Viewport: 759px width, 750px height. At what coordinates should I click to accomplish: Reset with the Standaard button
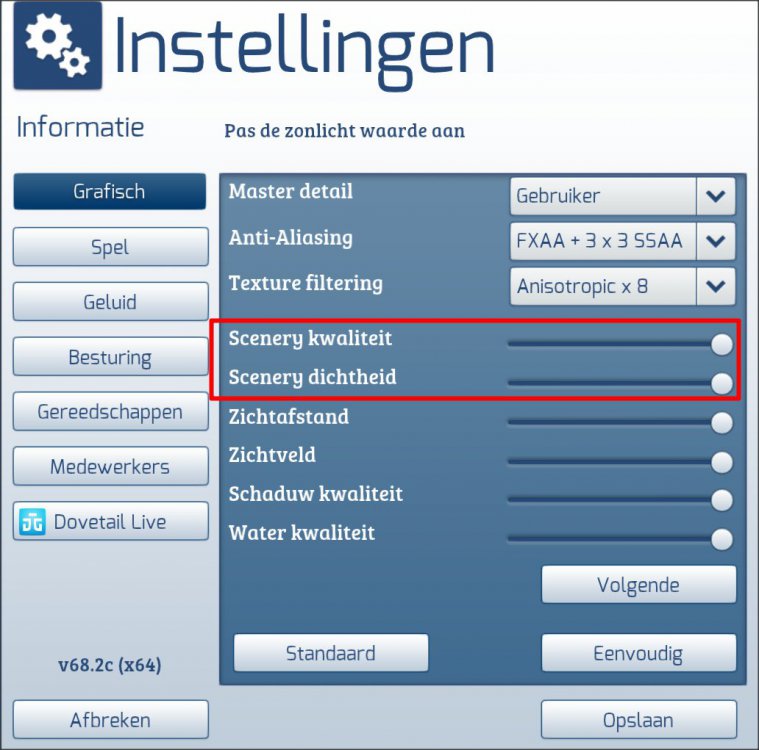tap(331, 653)
